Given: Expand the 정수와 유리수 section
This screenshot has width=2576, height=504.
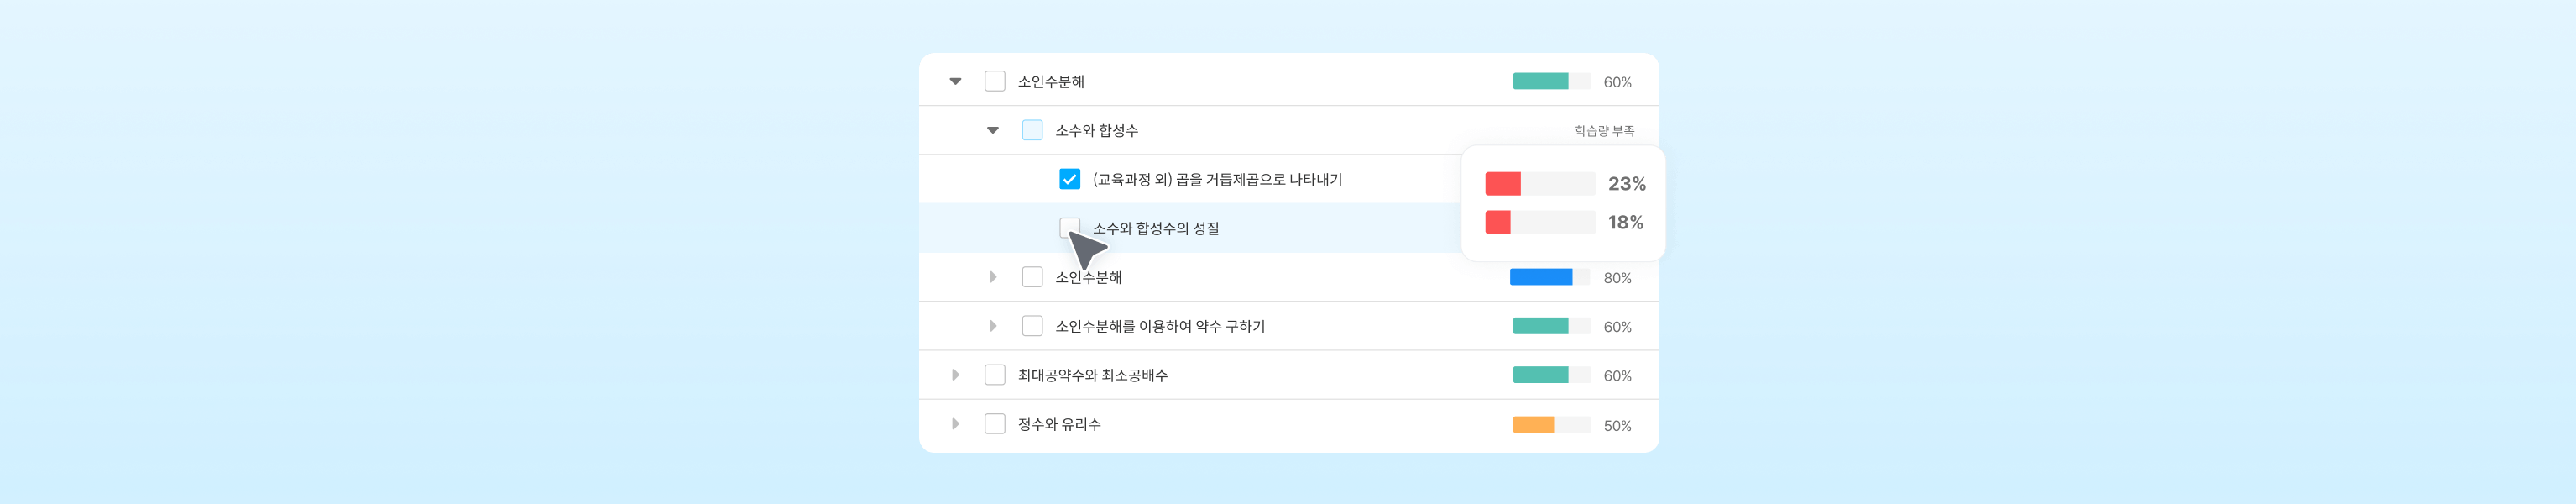Looking at the screenshot, I should pos(955,424).
